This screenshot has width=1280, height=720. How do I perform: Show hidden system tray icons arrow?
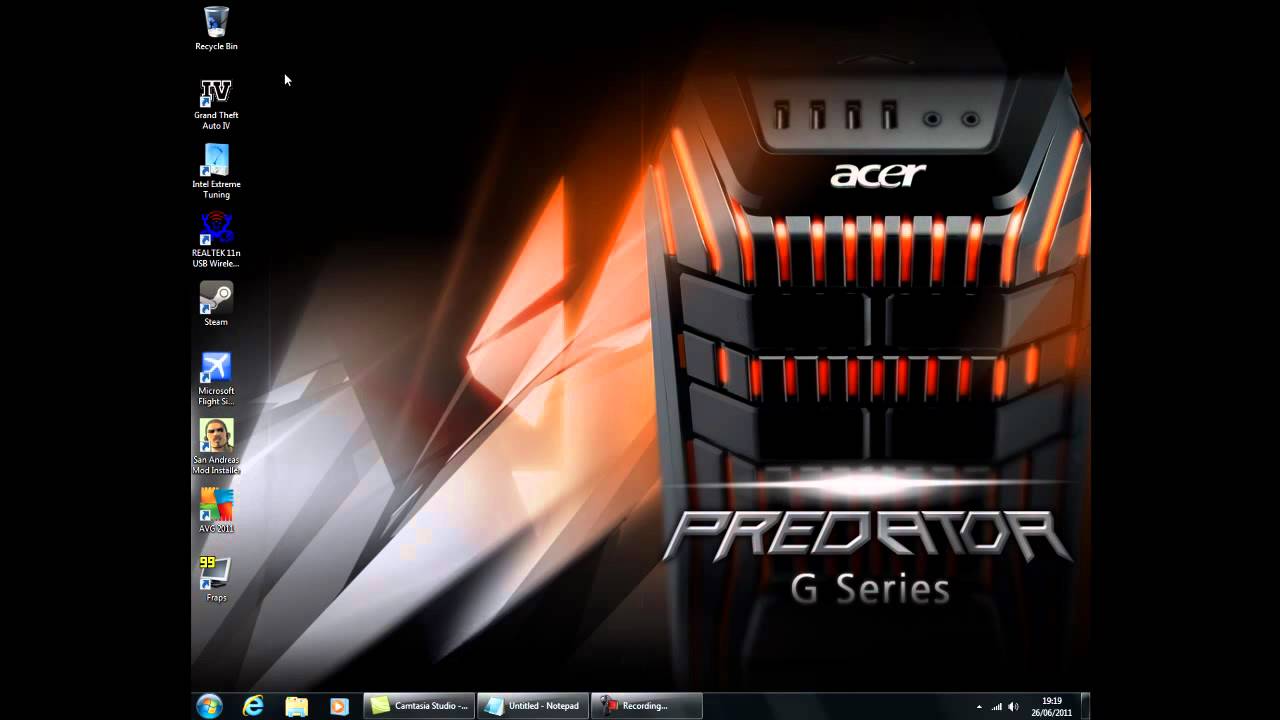point(979,707)
